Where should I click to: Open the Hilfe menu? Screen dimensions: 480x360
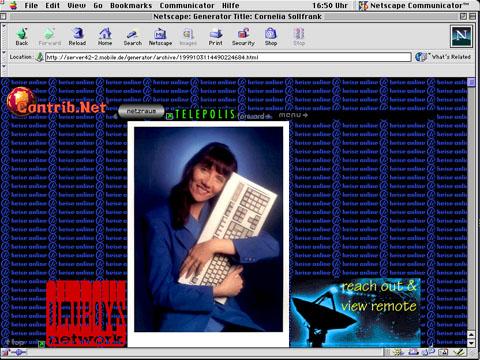coord(231,5)
